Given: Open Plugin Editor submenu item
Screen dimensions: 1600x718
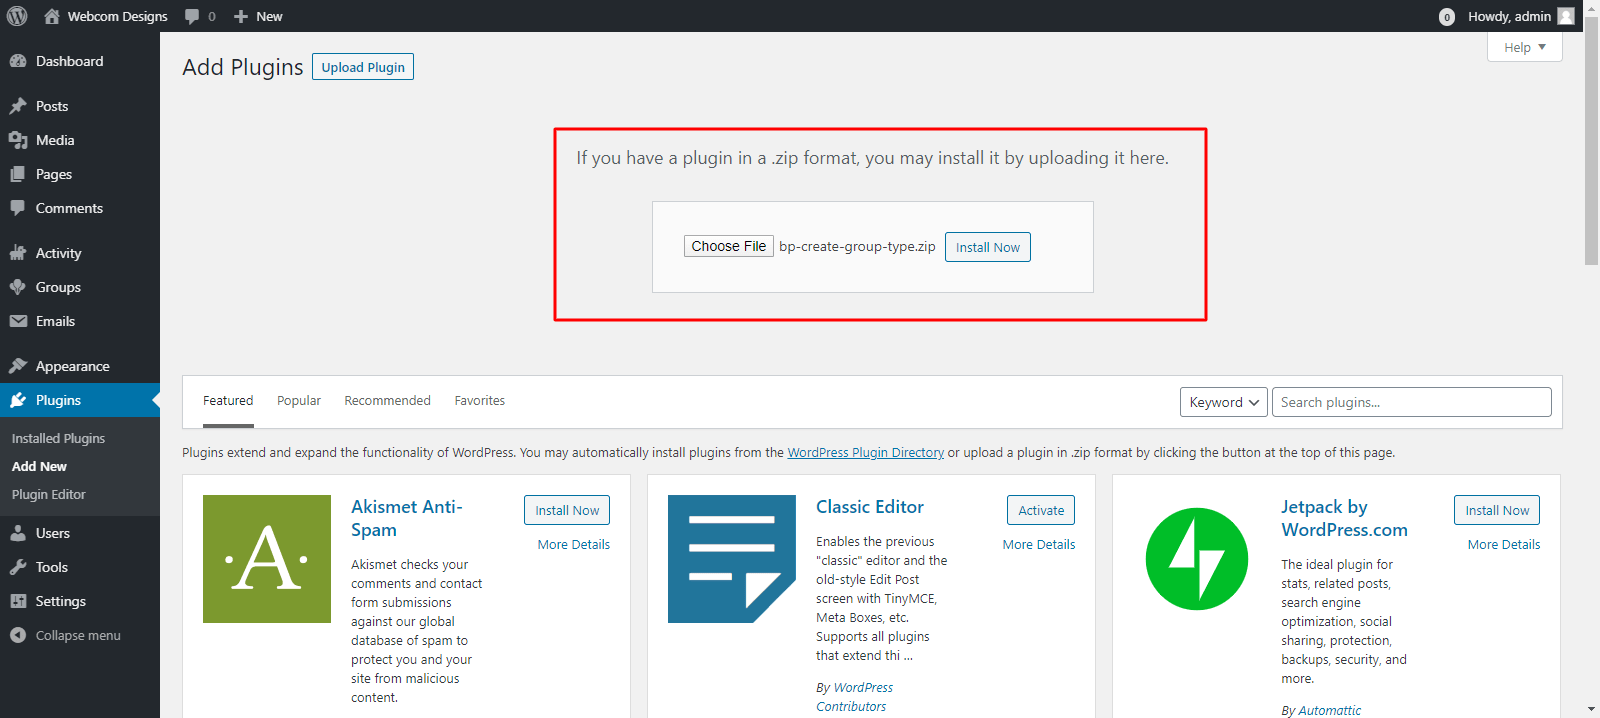Looking at the screenshot, I should [49, 494].
